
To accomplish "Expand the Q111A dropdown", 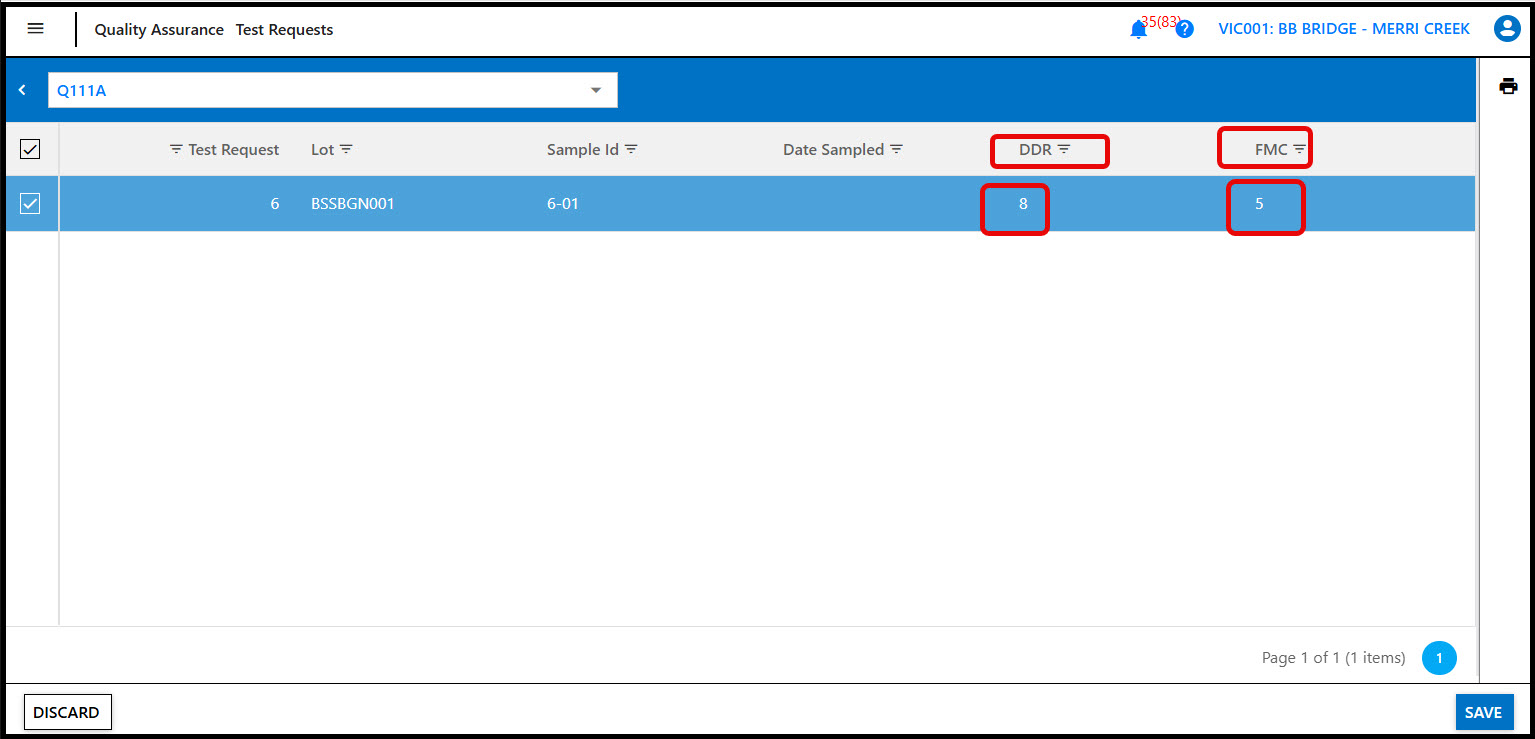I will [596, 90].
